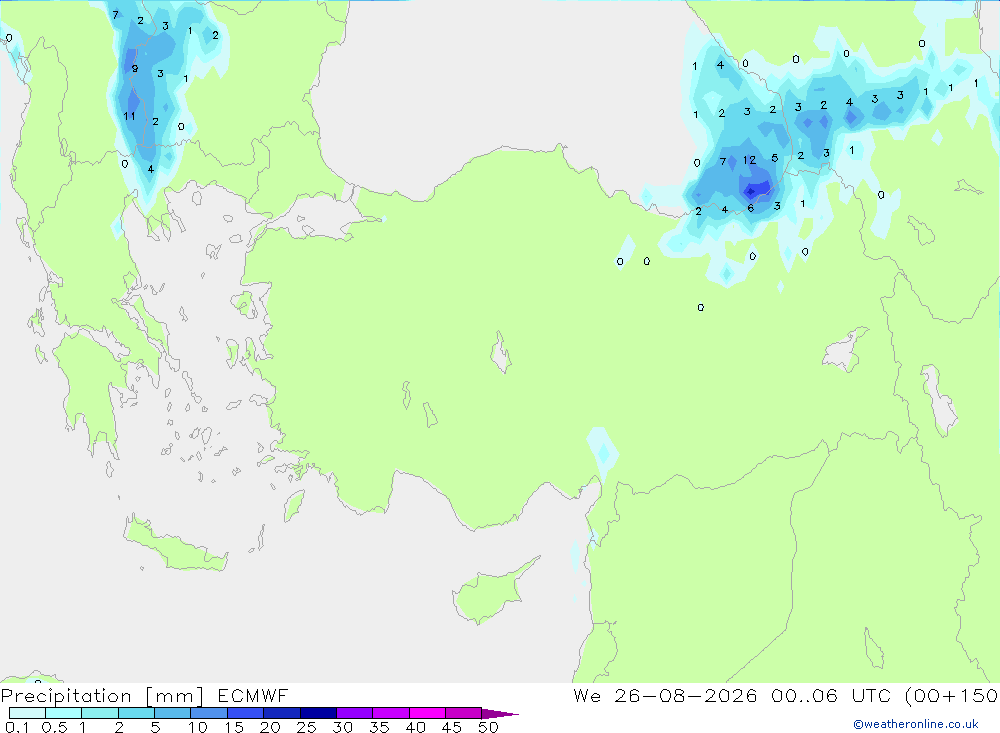Click the ECMWF model label
The image size is (1000, 733).
[253, 695]
